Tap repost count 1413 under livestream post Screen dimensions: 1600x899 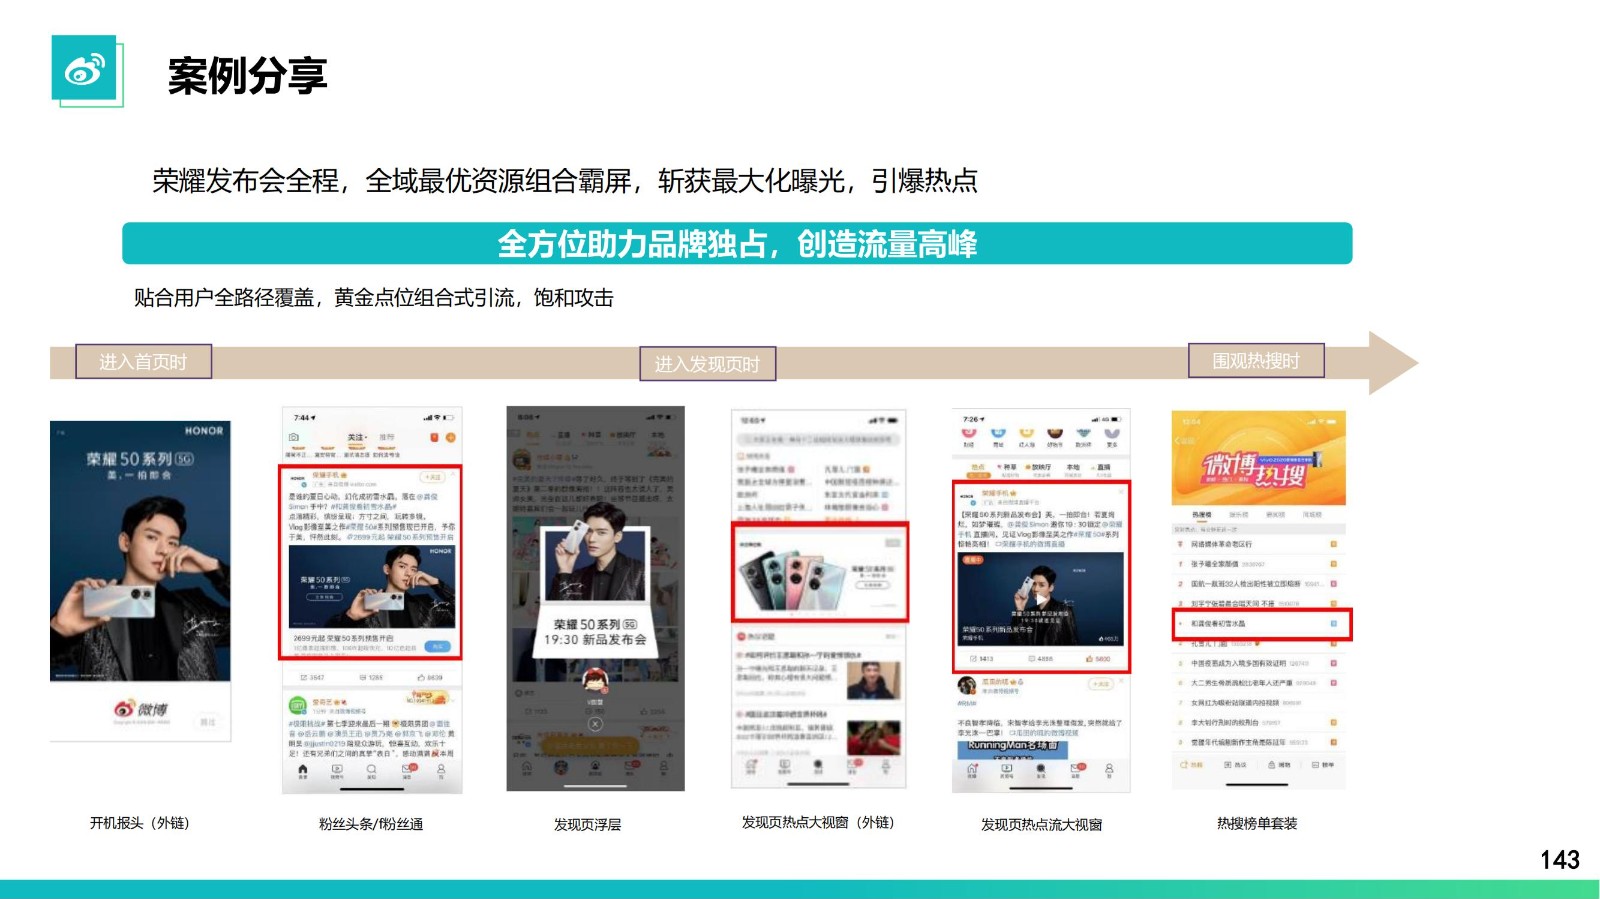pyautogui.click(x=982, y=659)
